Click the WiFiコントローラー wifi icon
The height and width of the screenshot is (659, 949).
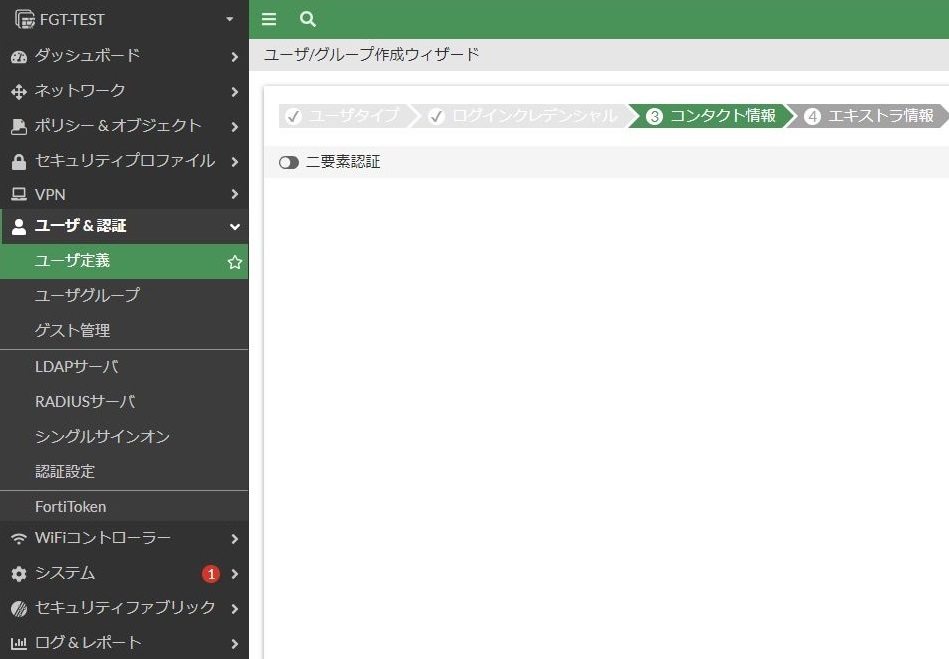19,539
